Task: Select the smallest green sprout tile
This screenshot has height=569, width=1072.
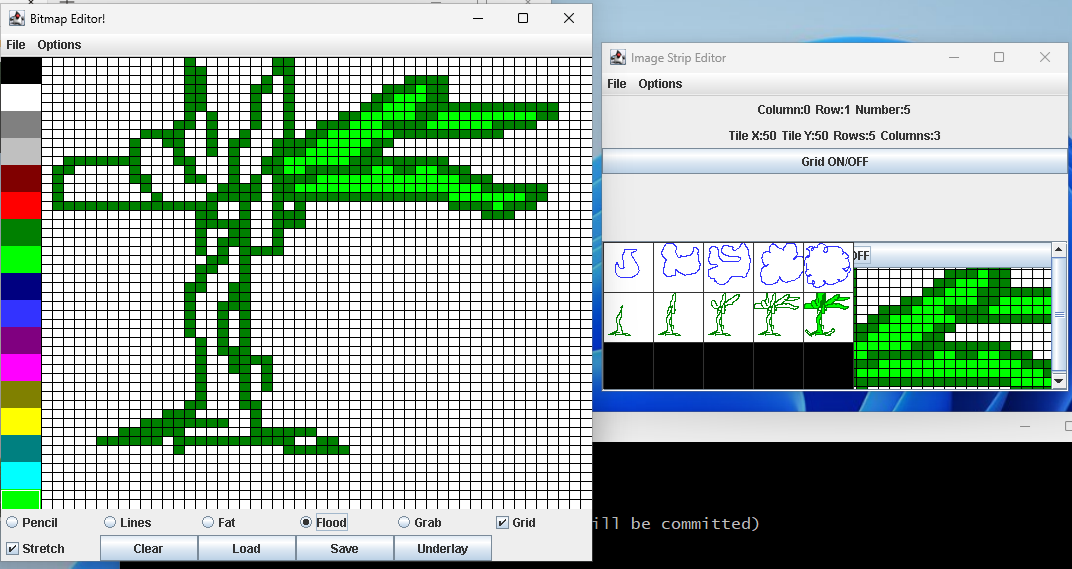Action: click(628, 317)
